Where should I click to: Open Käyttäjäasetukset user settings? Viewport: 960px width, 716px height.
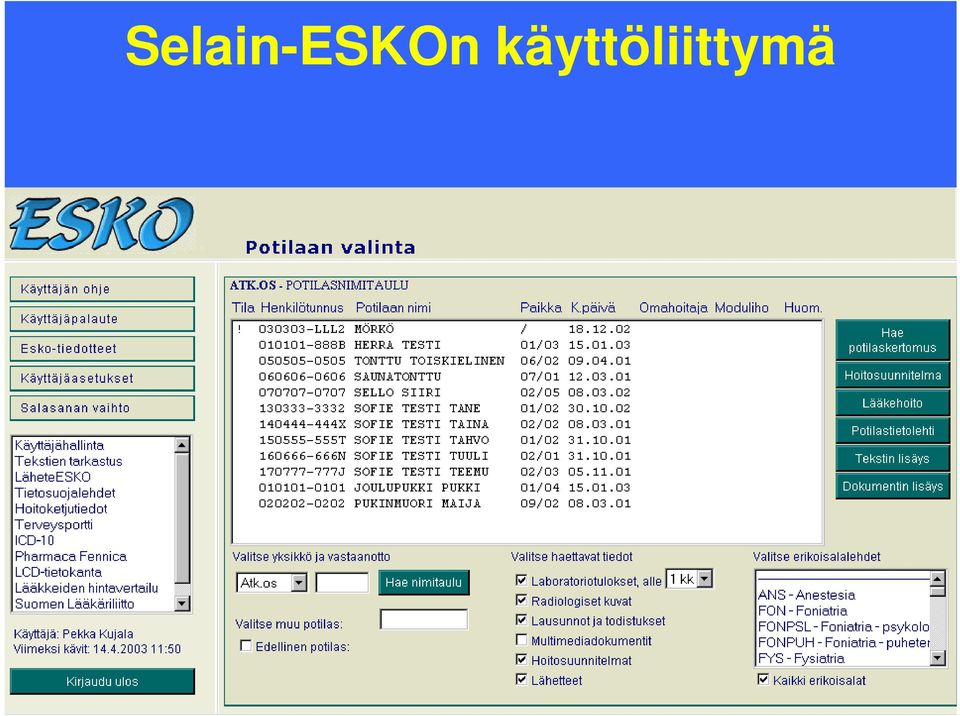pyautogui.click(x=102, y=379)
